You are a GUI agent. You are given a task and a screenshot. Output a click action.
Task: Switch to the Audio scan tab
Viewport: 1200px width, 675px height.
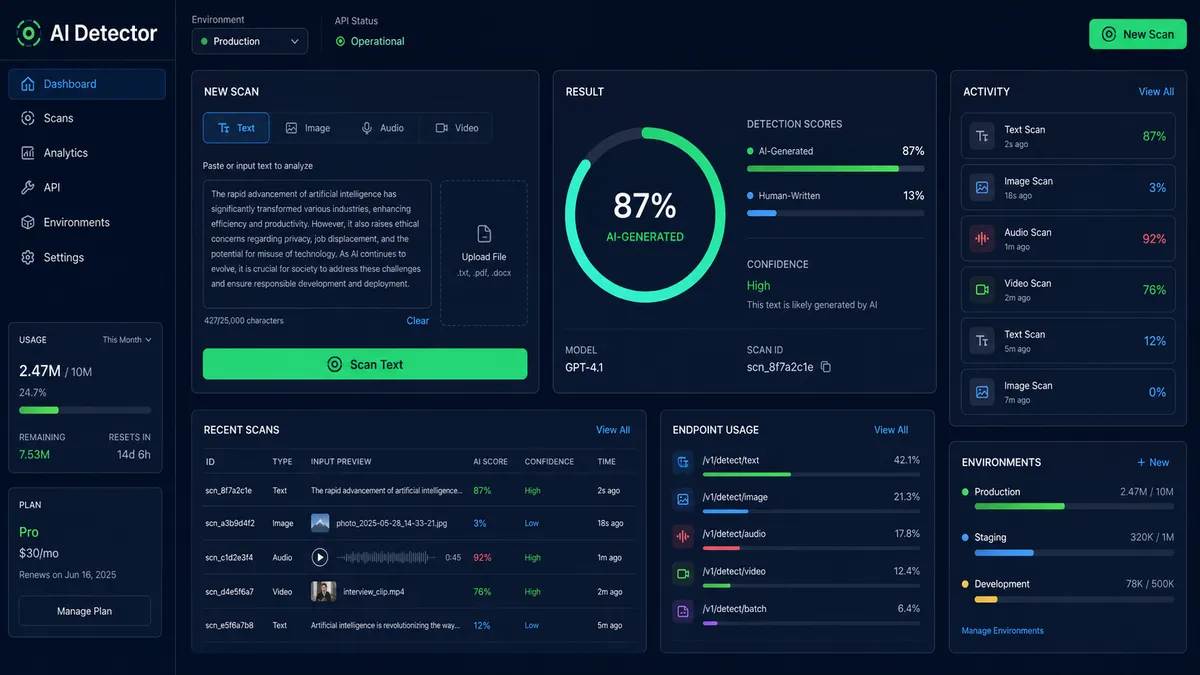[x=382, y=128]
